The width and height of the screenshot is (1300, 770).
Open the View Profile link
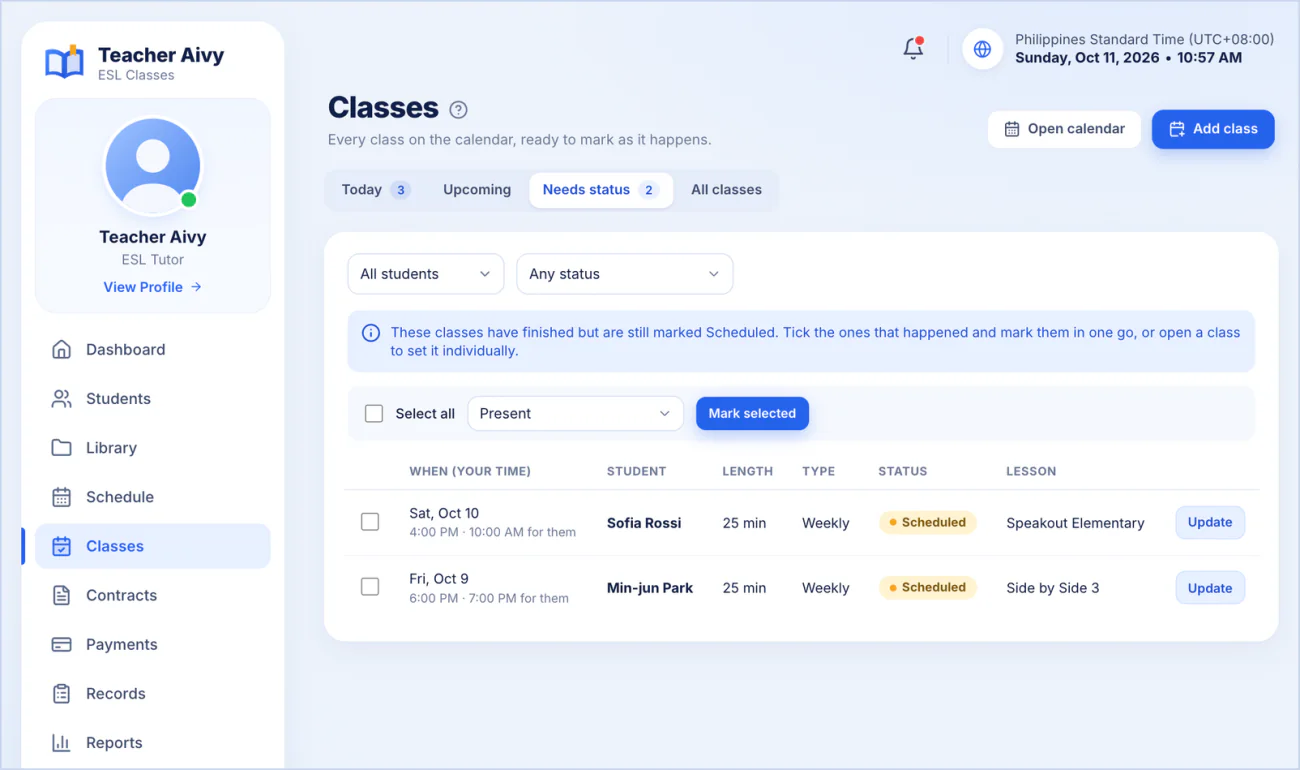[x=153, y=287]
